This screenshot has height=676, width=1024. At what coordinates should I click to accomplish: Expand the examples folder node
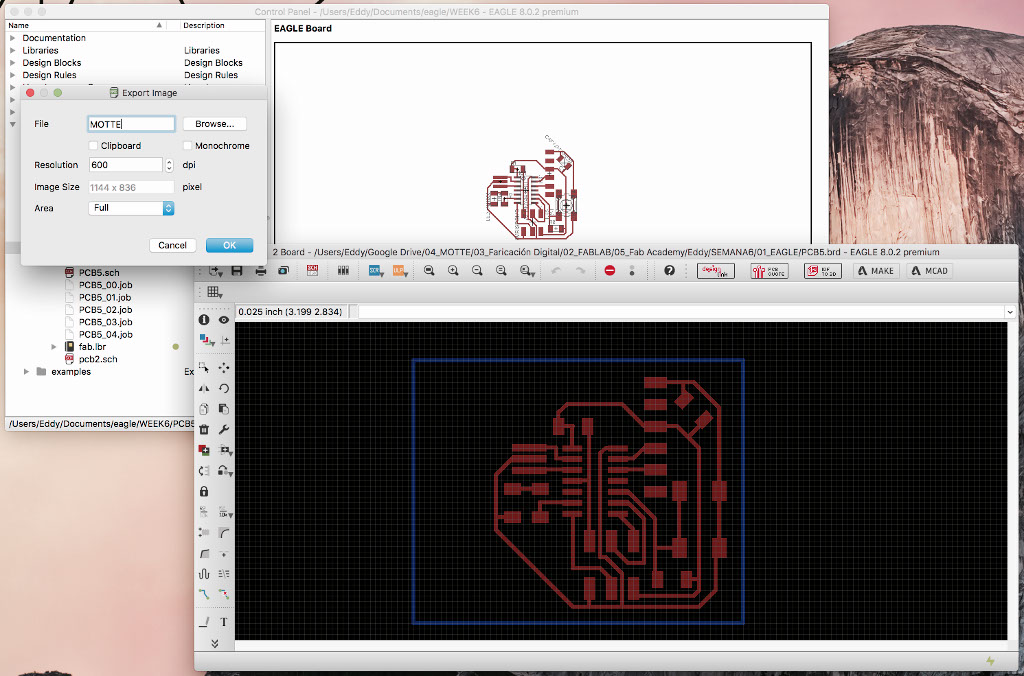point(26,372)
